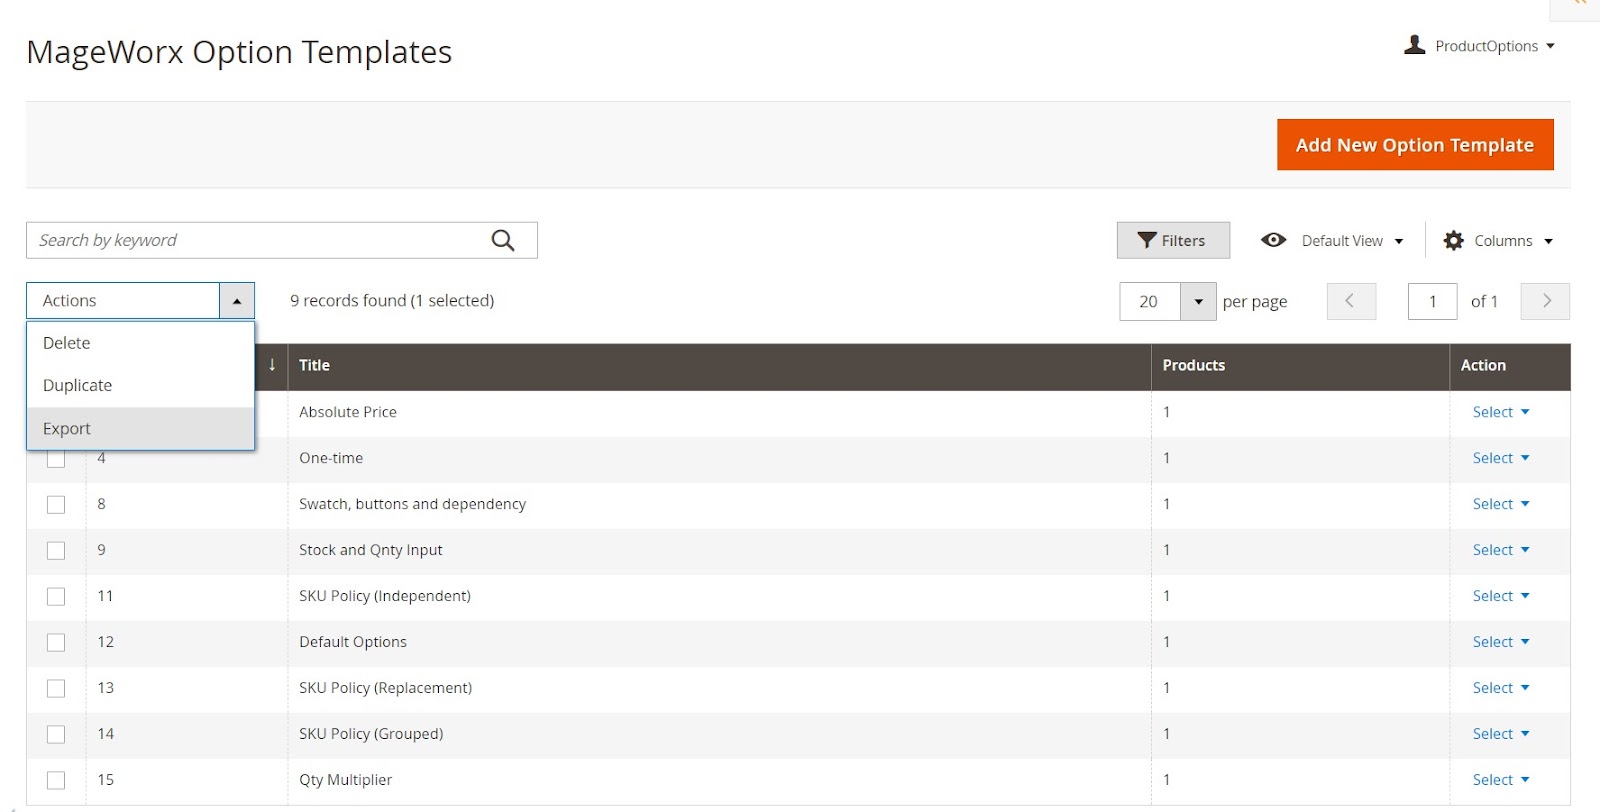Viewport: 1600px width, 812px height.
Task: Tick the checkbox for row 9
Action: point(56,551)
